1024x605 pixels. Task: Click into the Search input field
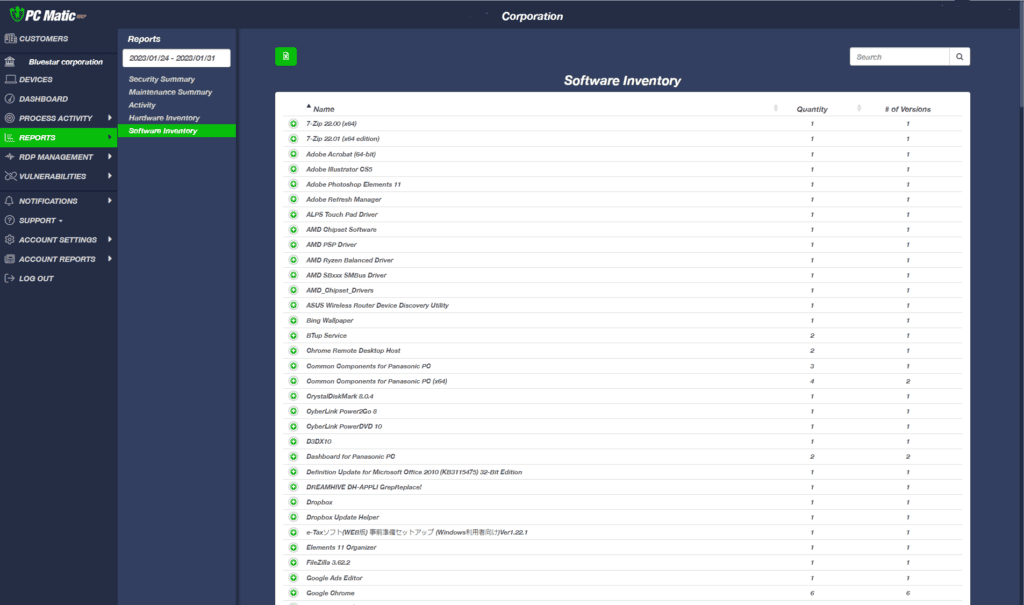pos(899,57)
